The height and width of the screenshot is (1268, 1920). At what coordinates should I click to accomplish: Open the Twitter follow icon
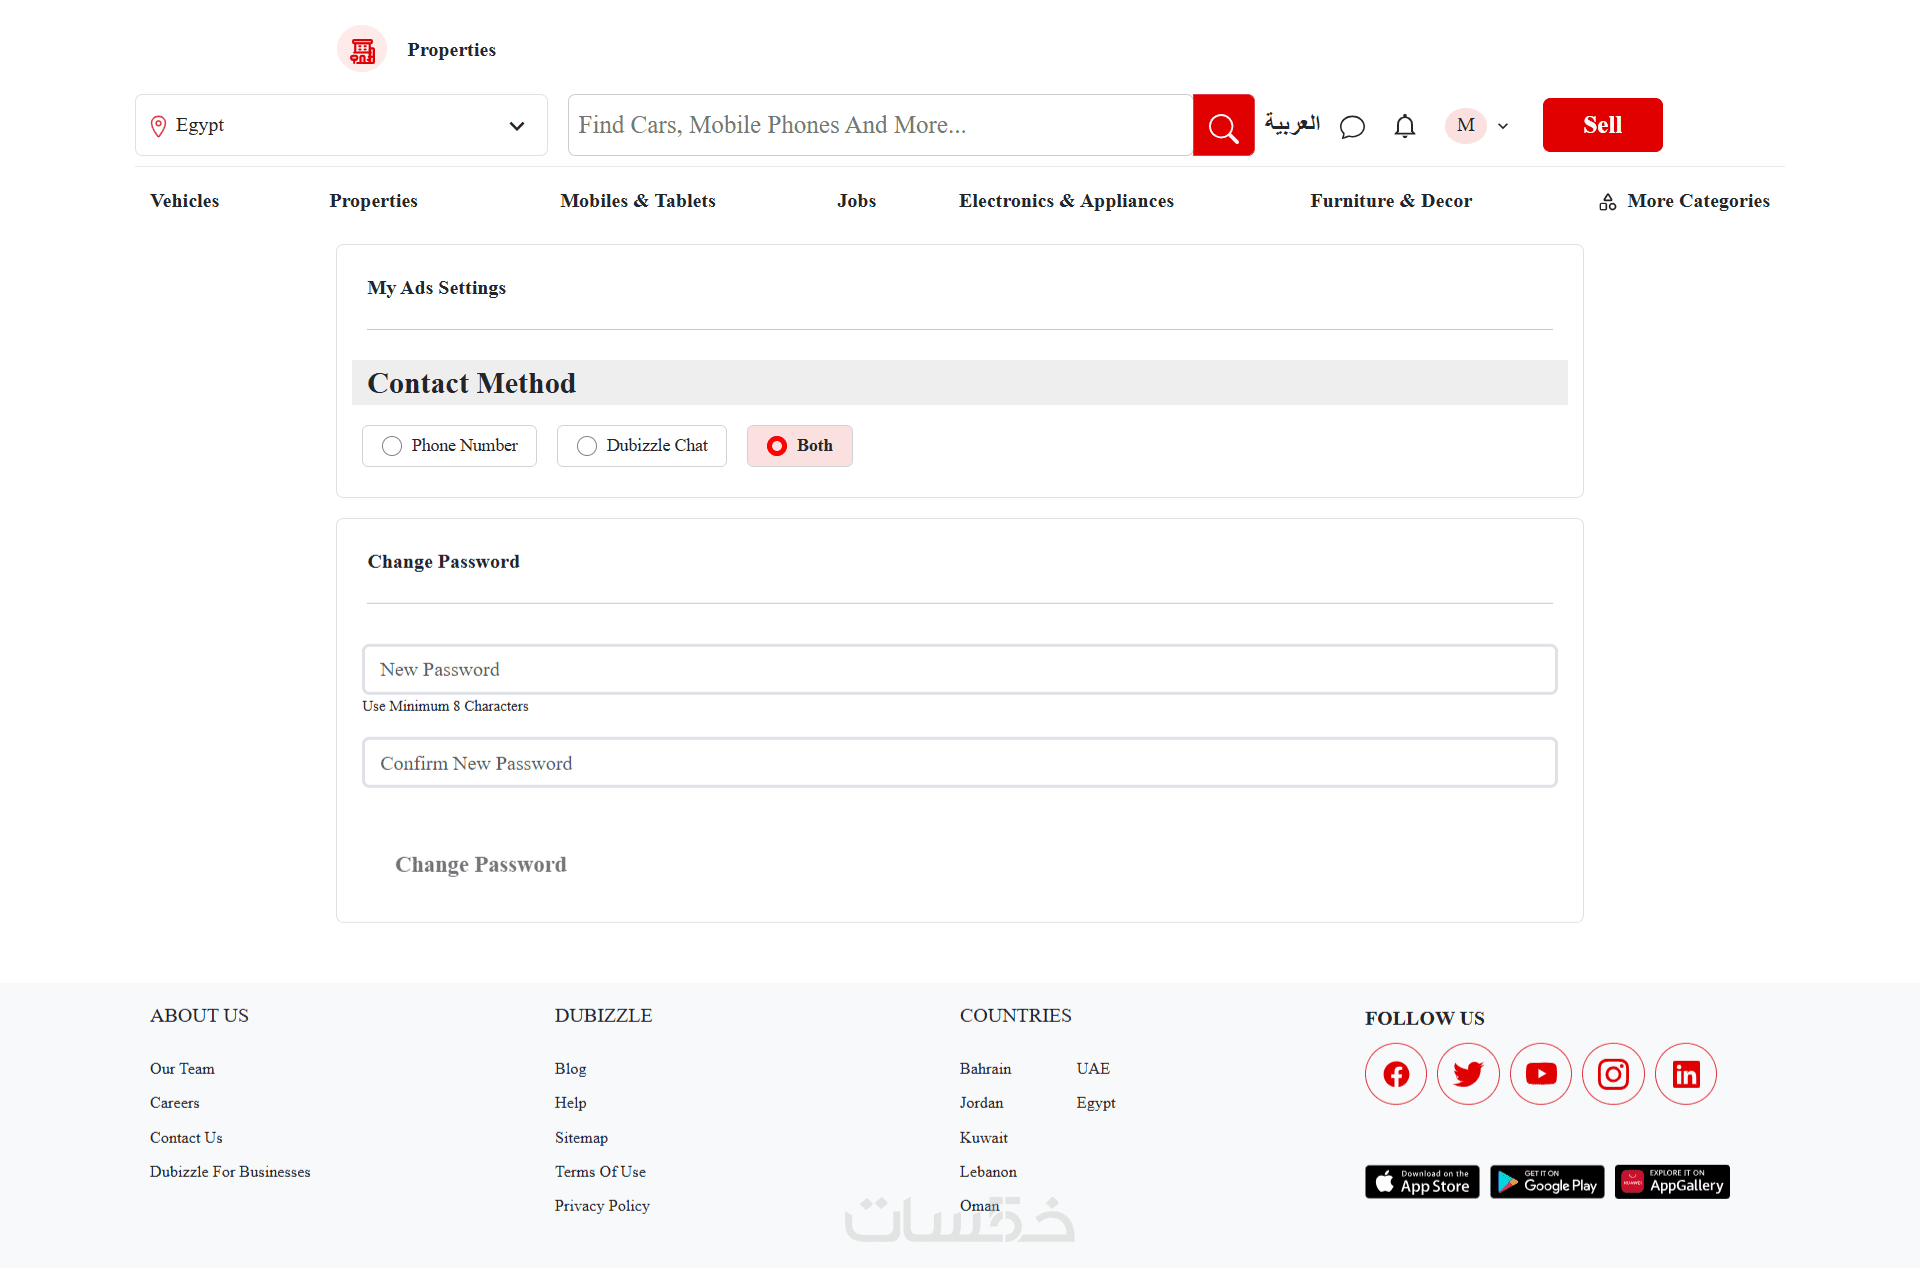click(x=1468, y=1074)
